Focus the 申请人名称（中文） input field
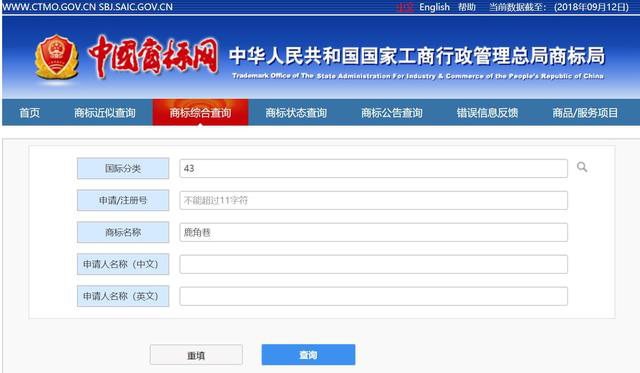Image resolution: width=640 pixels, height=373 pixels. pyautogui.click(x=373, y=264)
